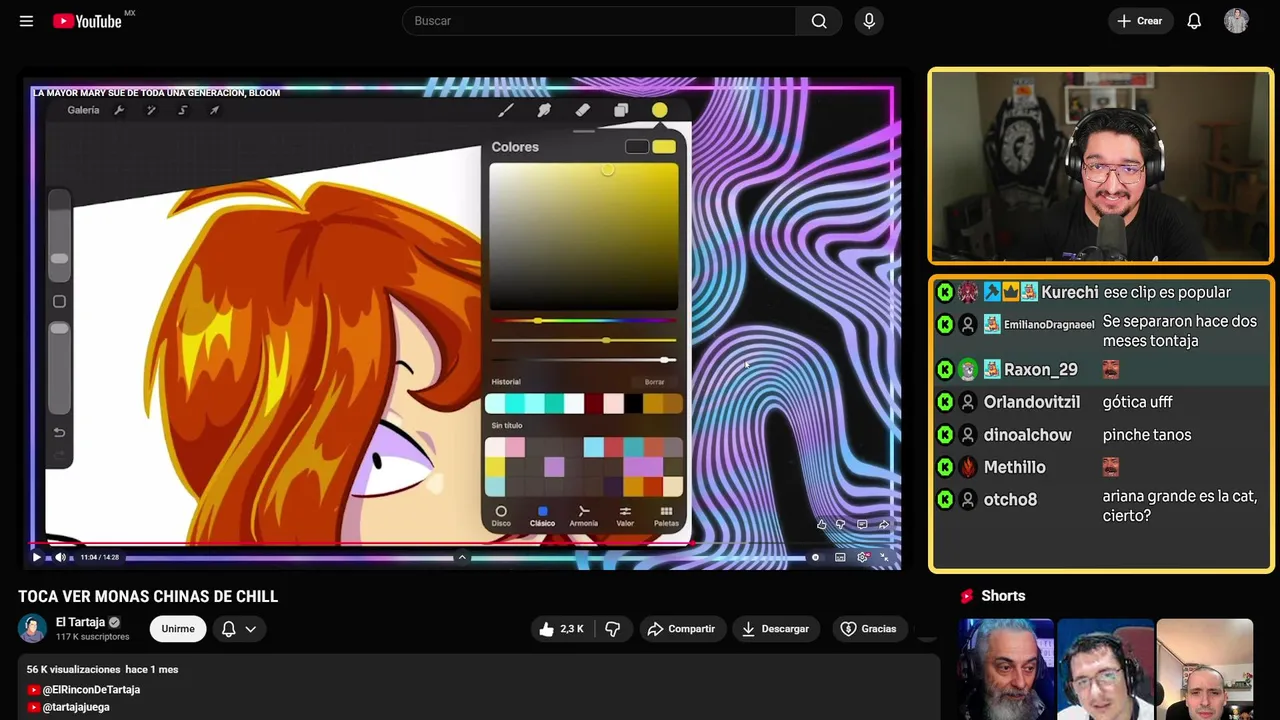Open the notifications bell in header

(x=1194, y=21)
